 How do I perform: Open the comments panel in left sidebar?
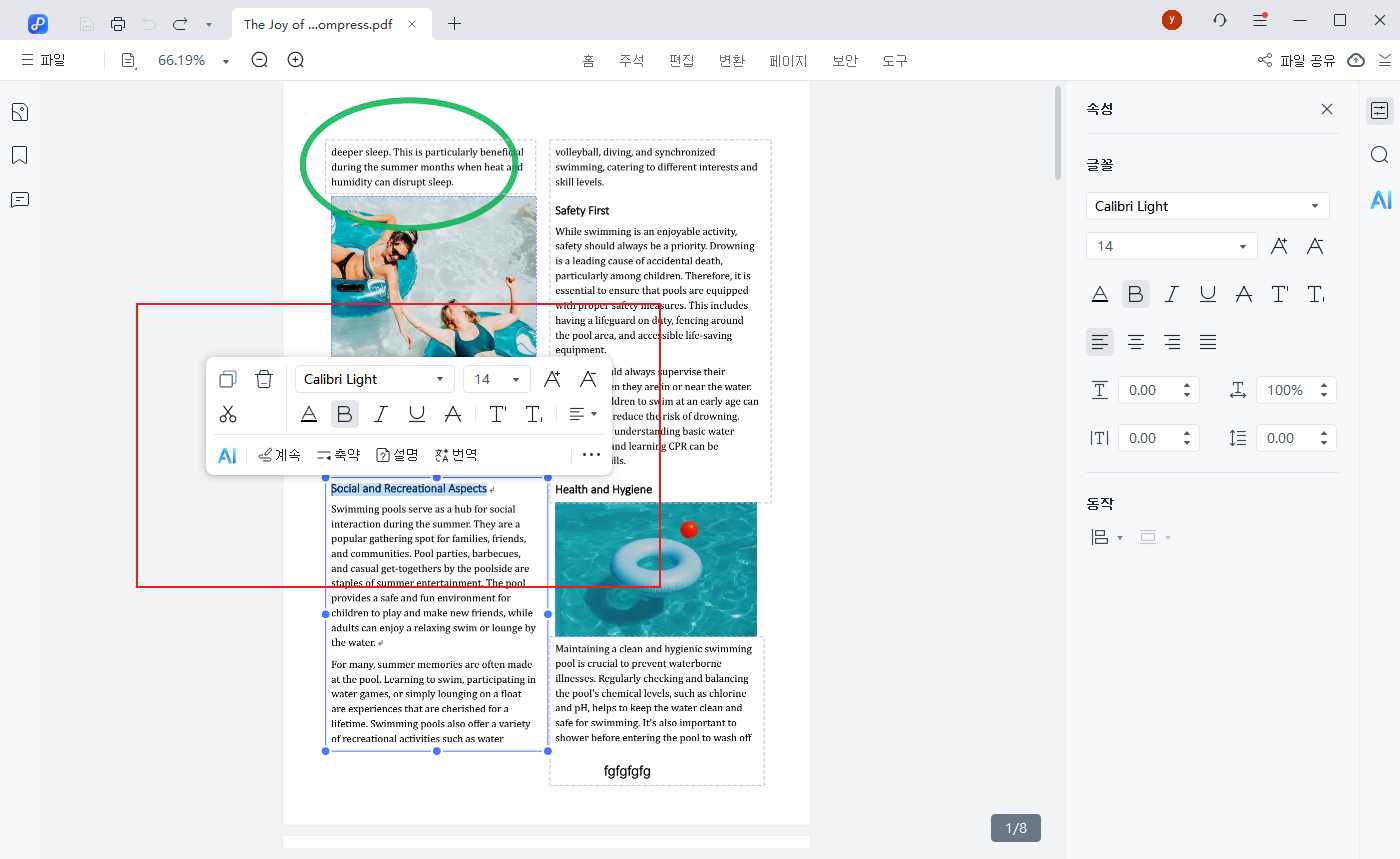(x=19, y=200)
